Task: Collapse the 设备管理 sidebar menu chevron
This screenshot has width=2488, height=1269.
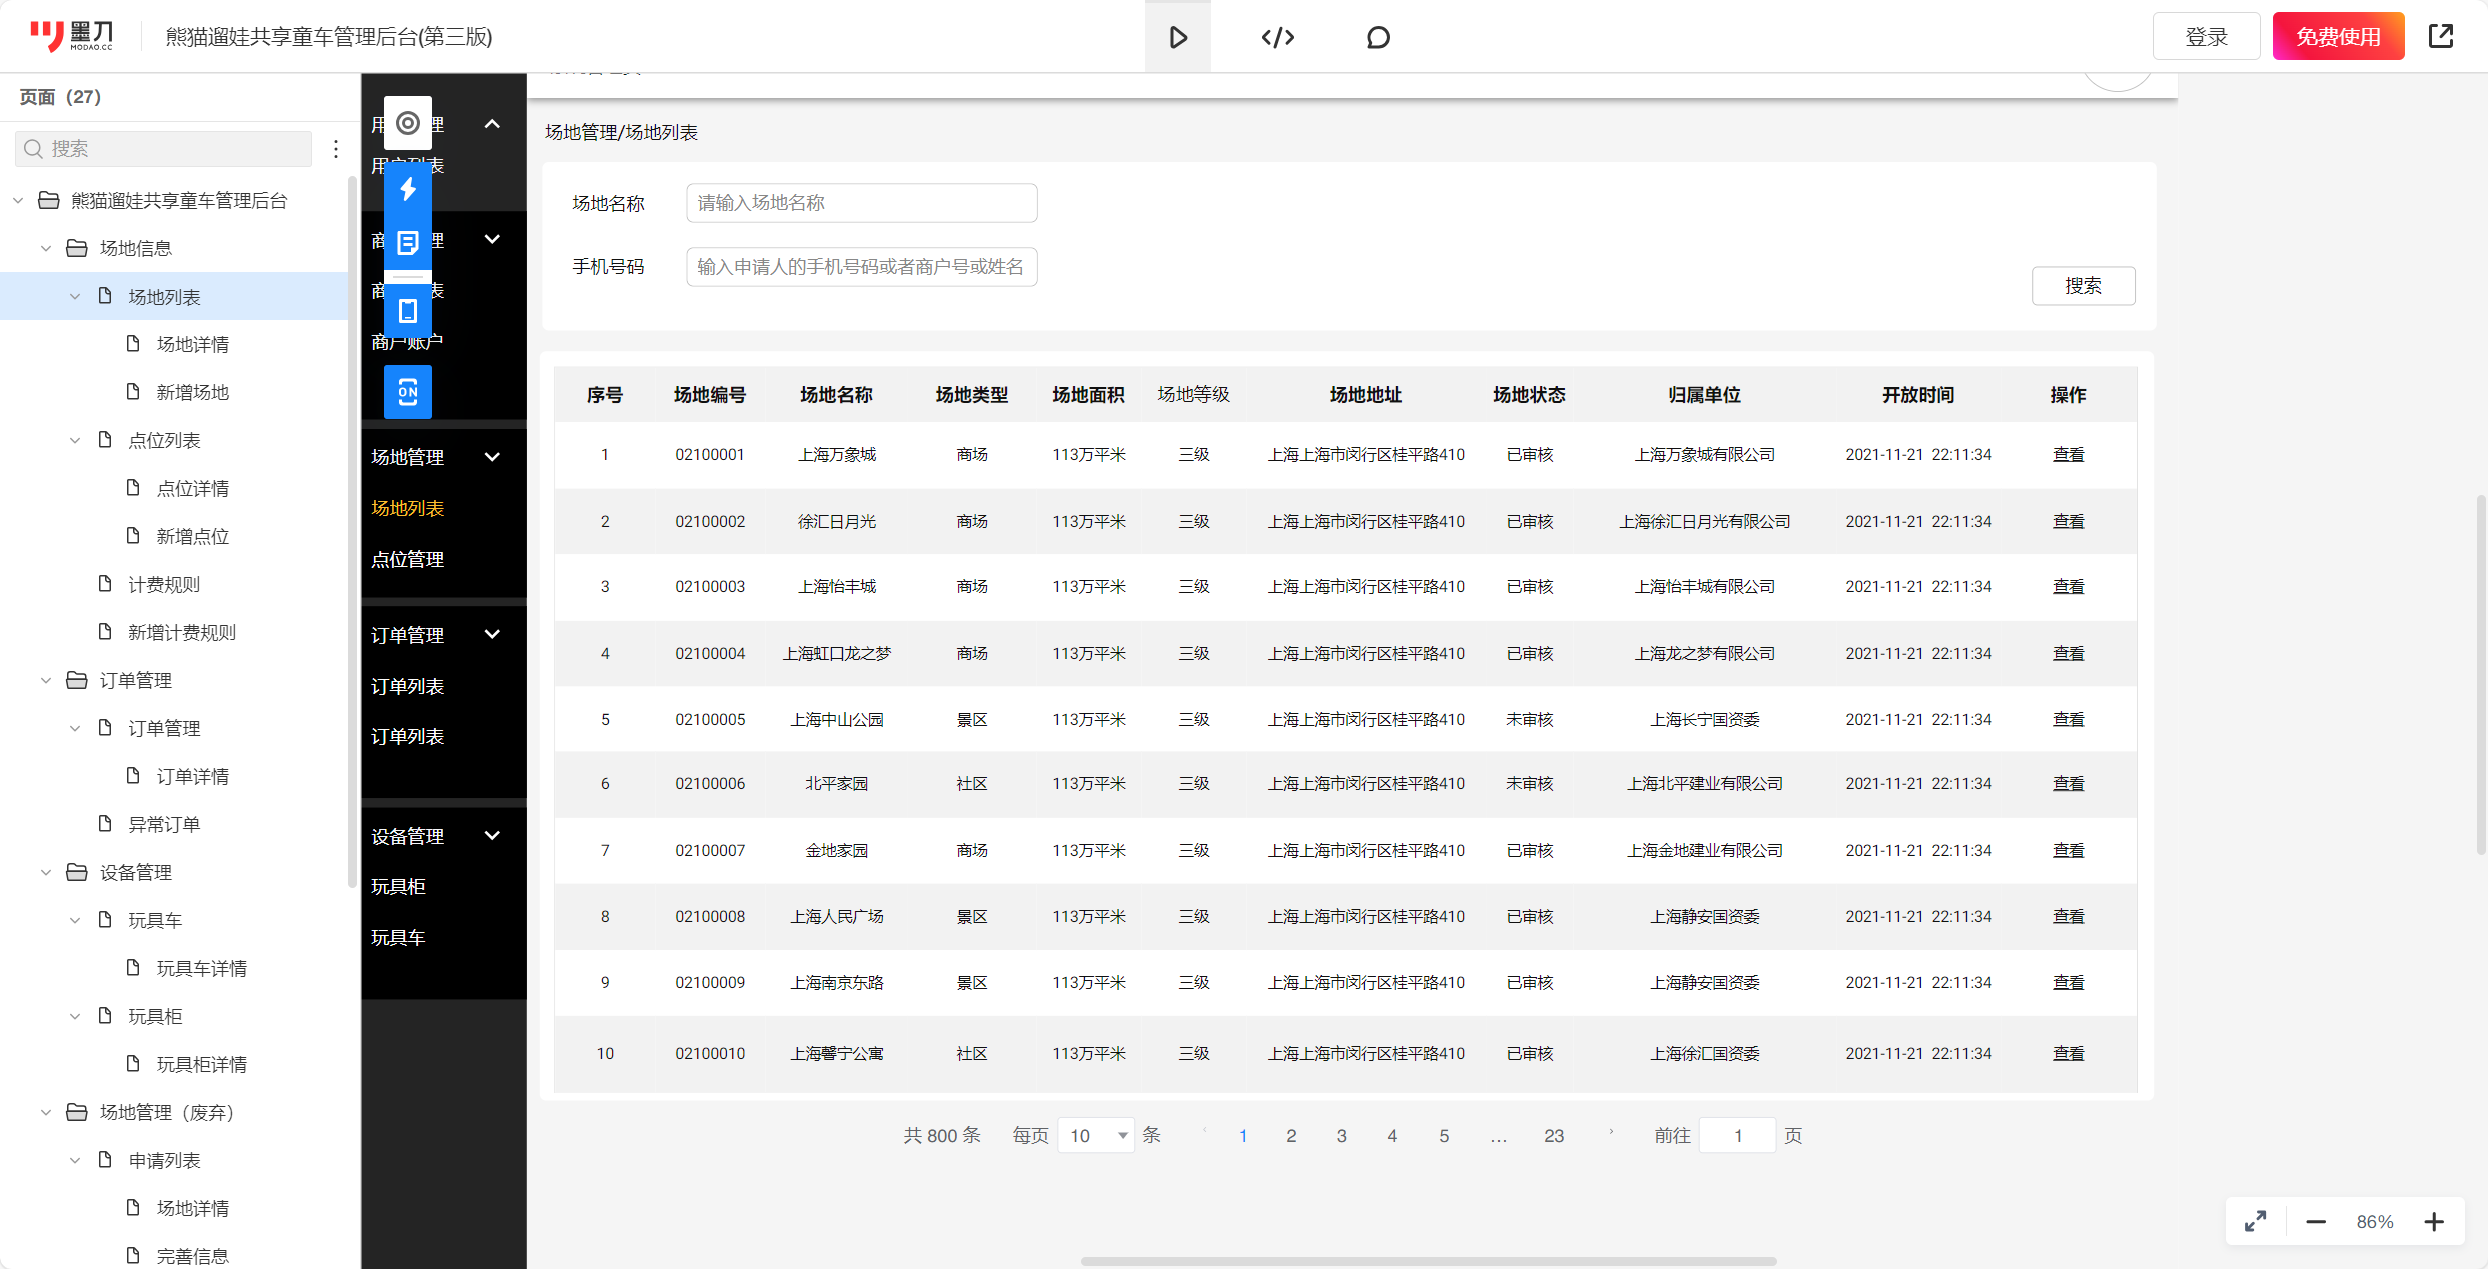Action: point(492,835)
